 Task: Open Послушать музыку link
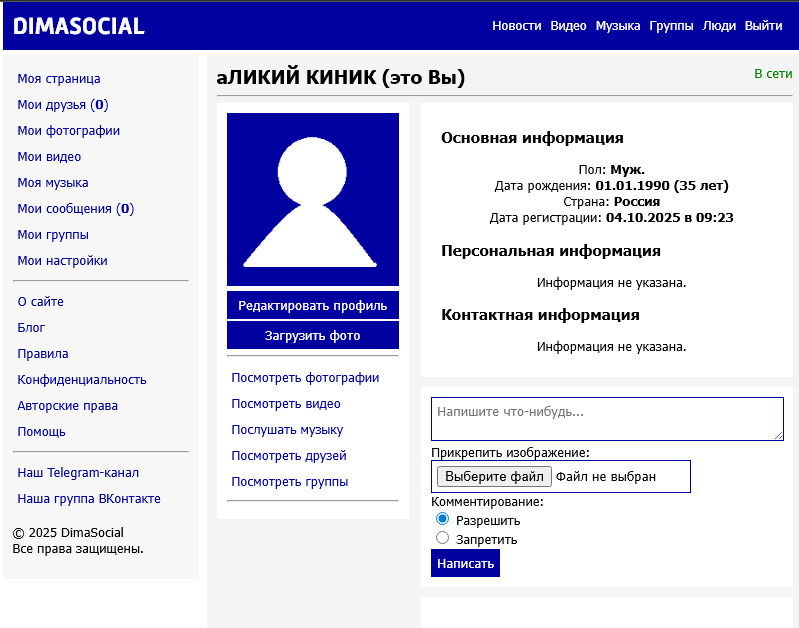pos(287,430)
